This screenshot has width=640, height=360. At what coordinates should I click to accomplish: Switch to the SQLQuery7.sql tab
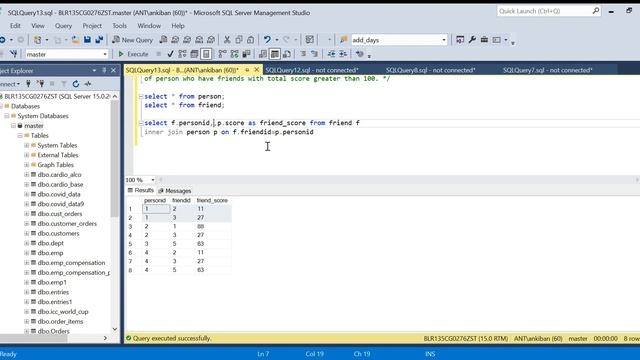click(547, 70)
